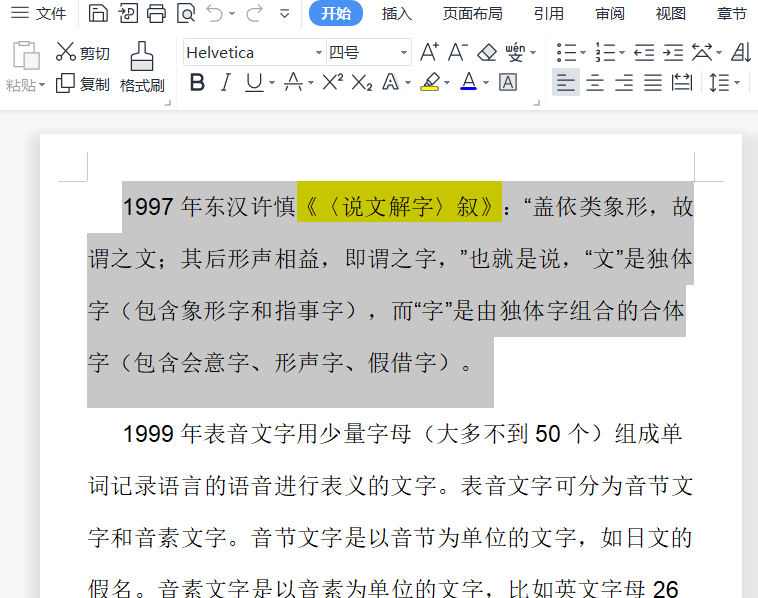Click the Redo arrow
Screen dimensions: 758x598
tap(254, 13)
